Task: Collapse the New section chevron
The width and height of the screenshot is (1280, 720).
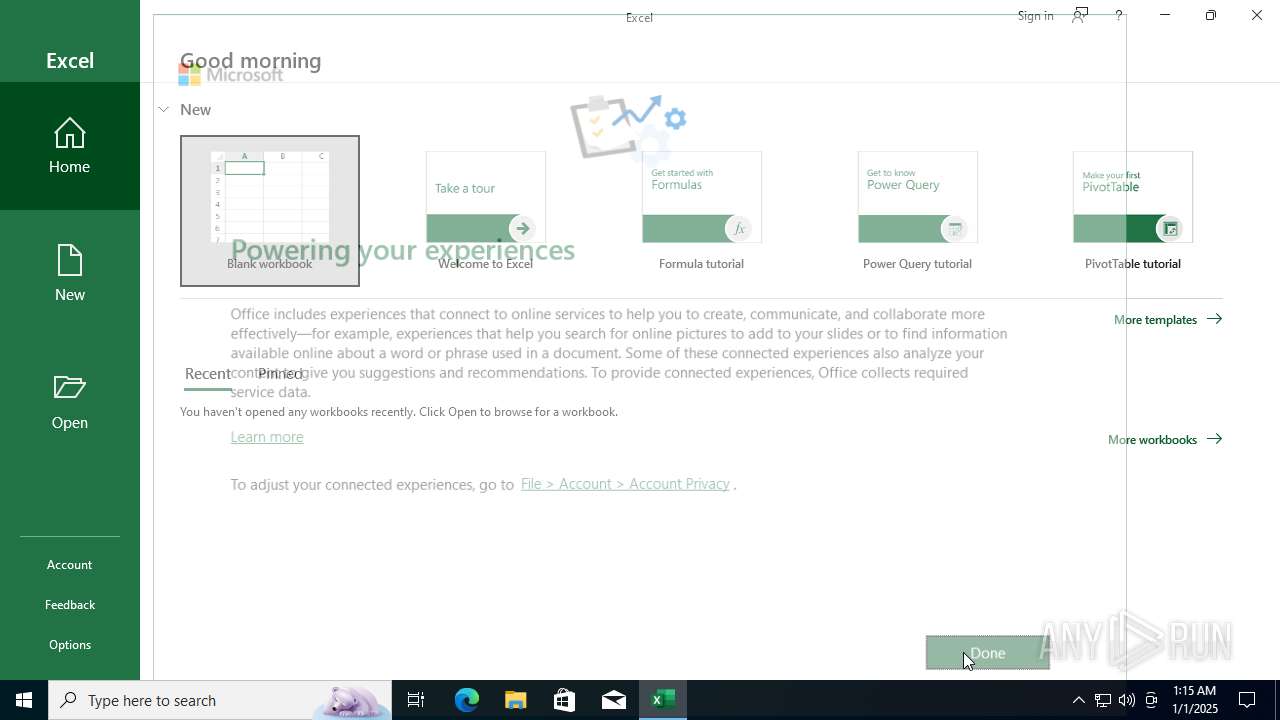Action: 164,109
